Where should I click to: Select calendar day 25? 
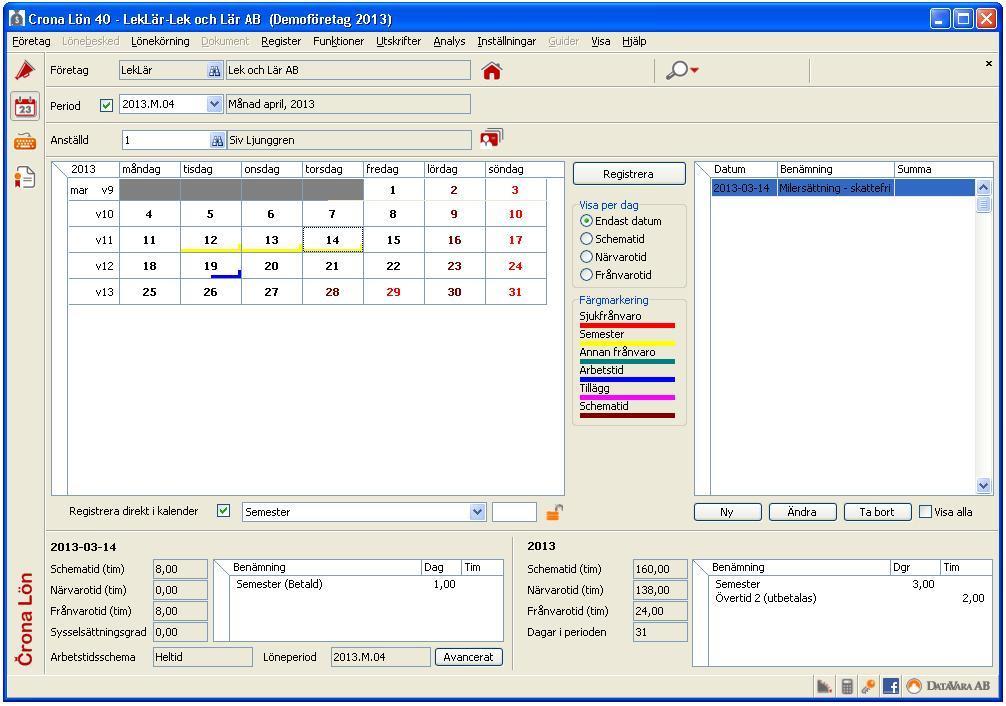point(149,292)
